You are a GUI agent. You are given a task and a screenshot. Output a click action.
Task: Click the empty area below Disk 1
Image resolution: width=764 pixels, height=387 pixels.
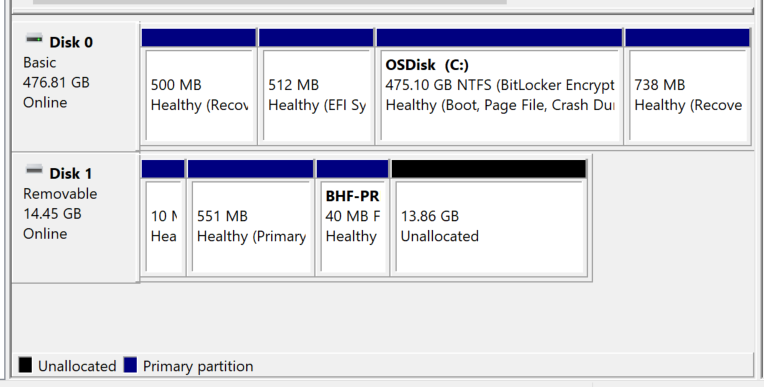382,317
